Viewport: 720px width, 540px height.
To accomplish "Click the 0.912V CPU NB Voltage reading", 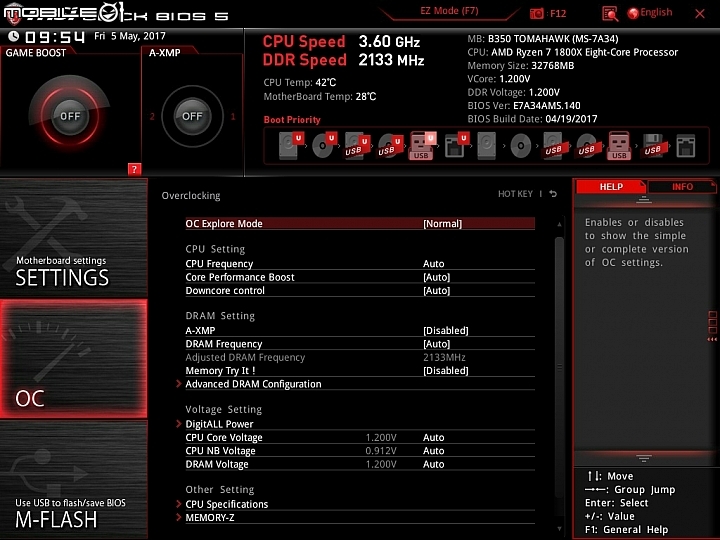I will point(381,450).
